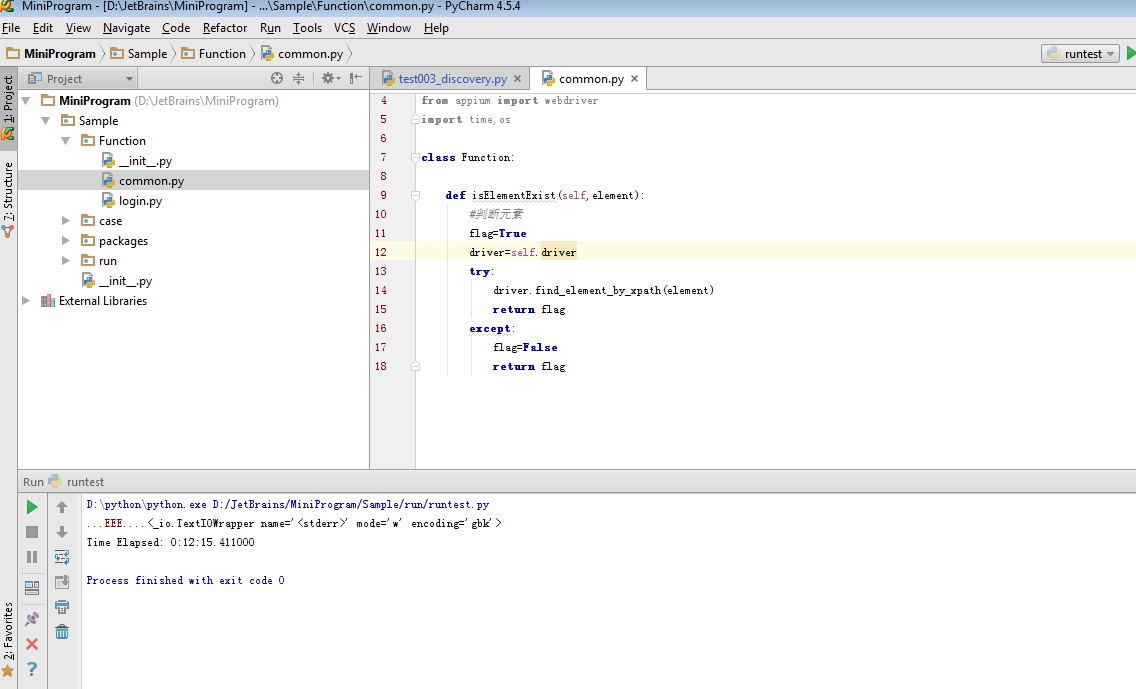Toggle the 2: Favorites tool window tab
This screenshot has width=1136, height=689.
(8, 639)
